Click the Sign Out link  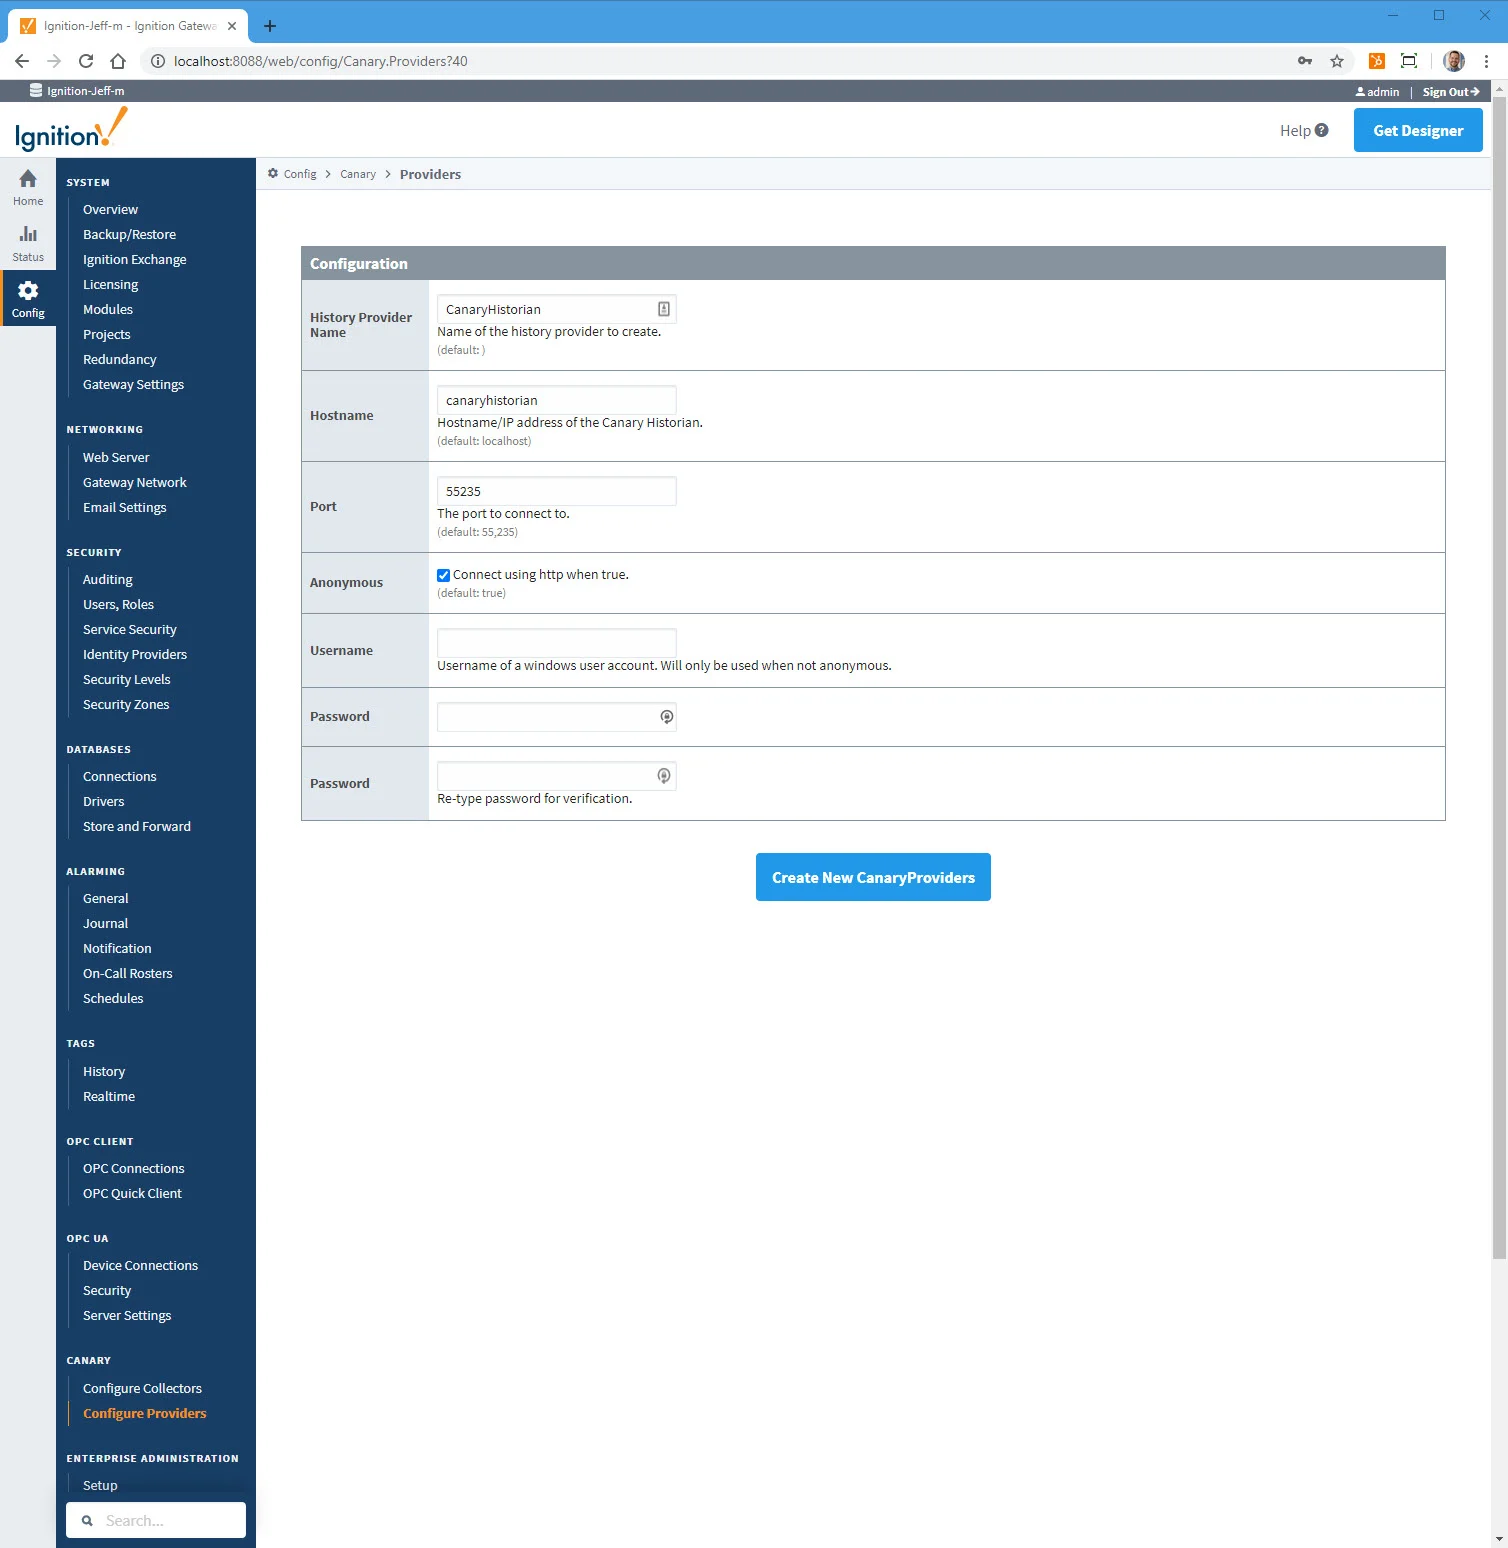tap(1451, 92)
